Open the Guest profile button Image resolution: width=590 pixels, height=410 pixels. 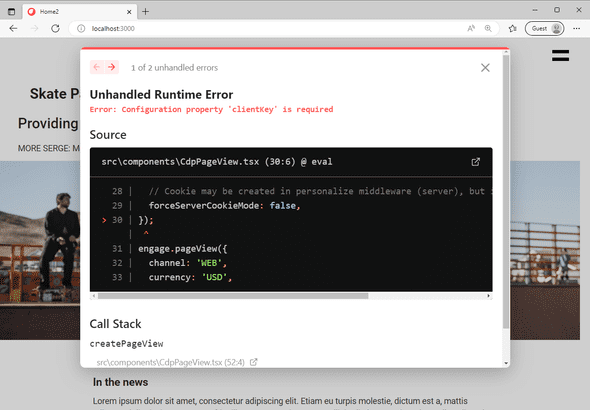point(544,29)
